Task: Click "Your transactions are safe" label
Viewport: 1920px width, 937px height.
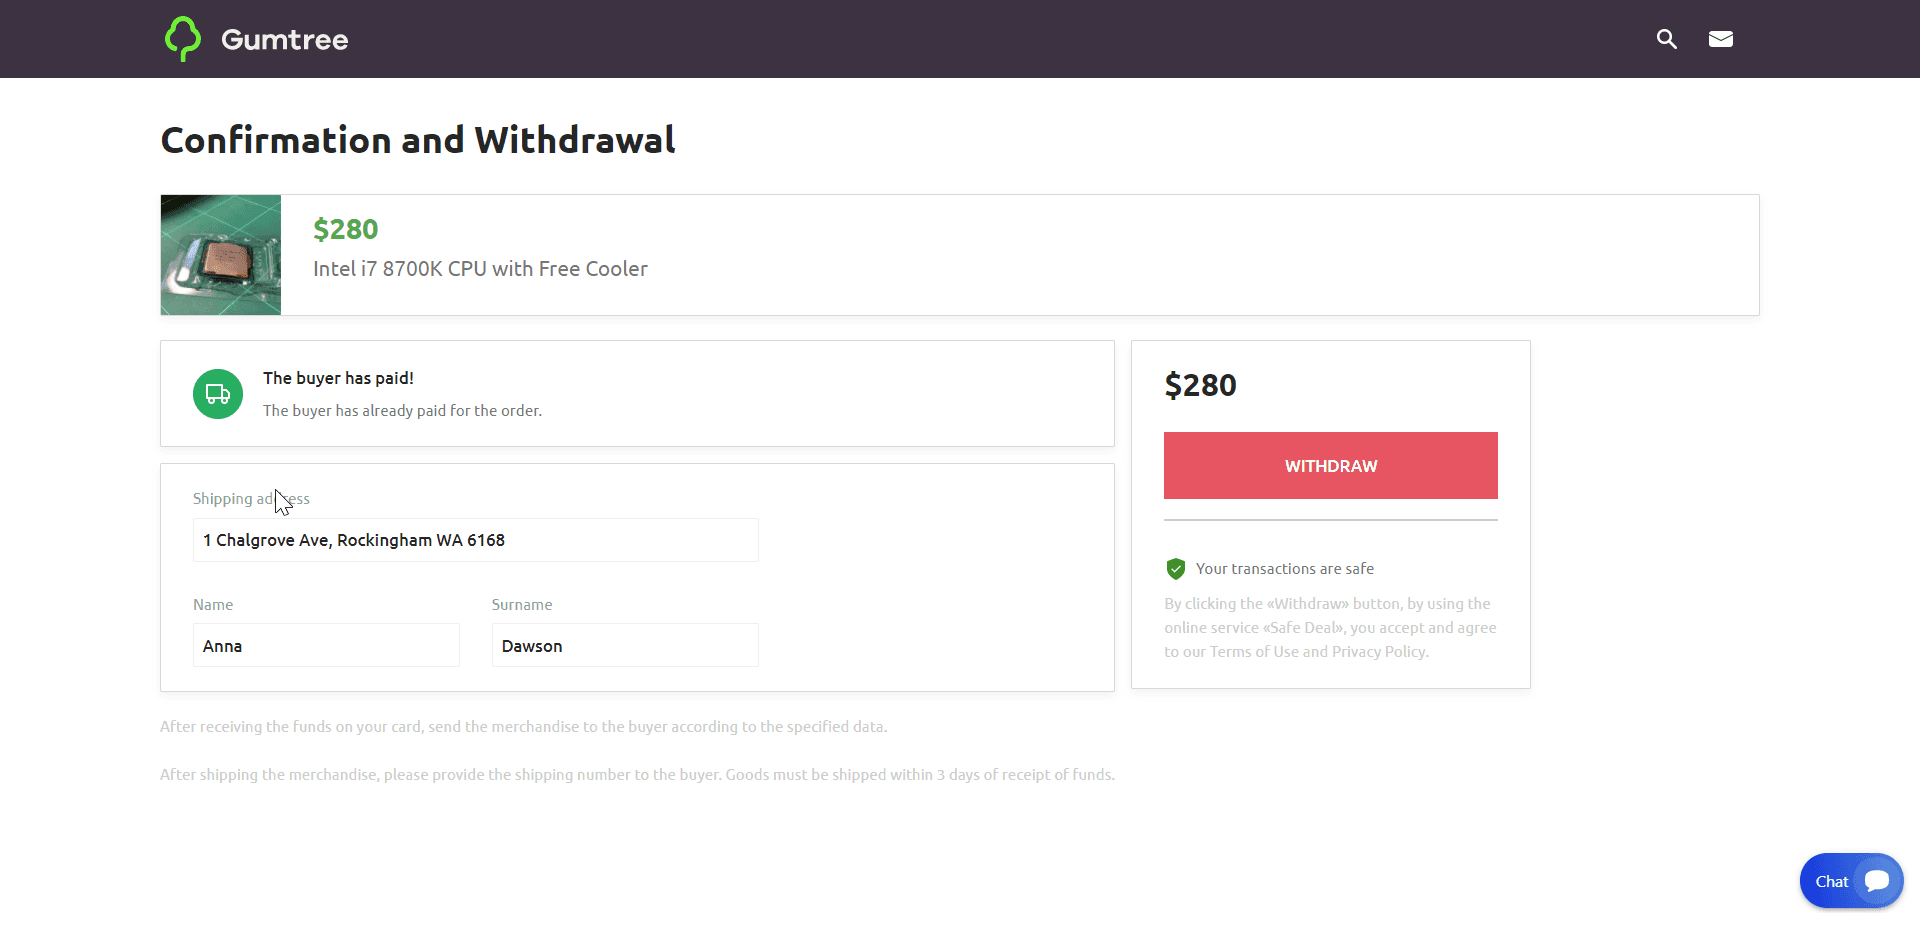Action: pos(1284,569)
